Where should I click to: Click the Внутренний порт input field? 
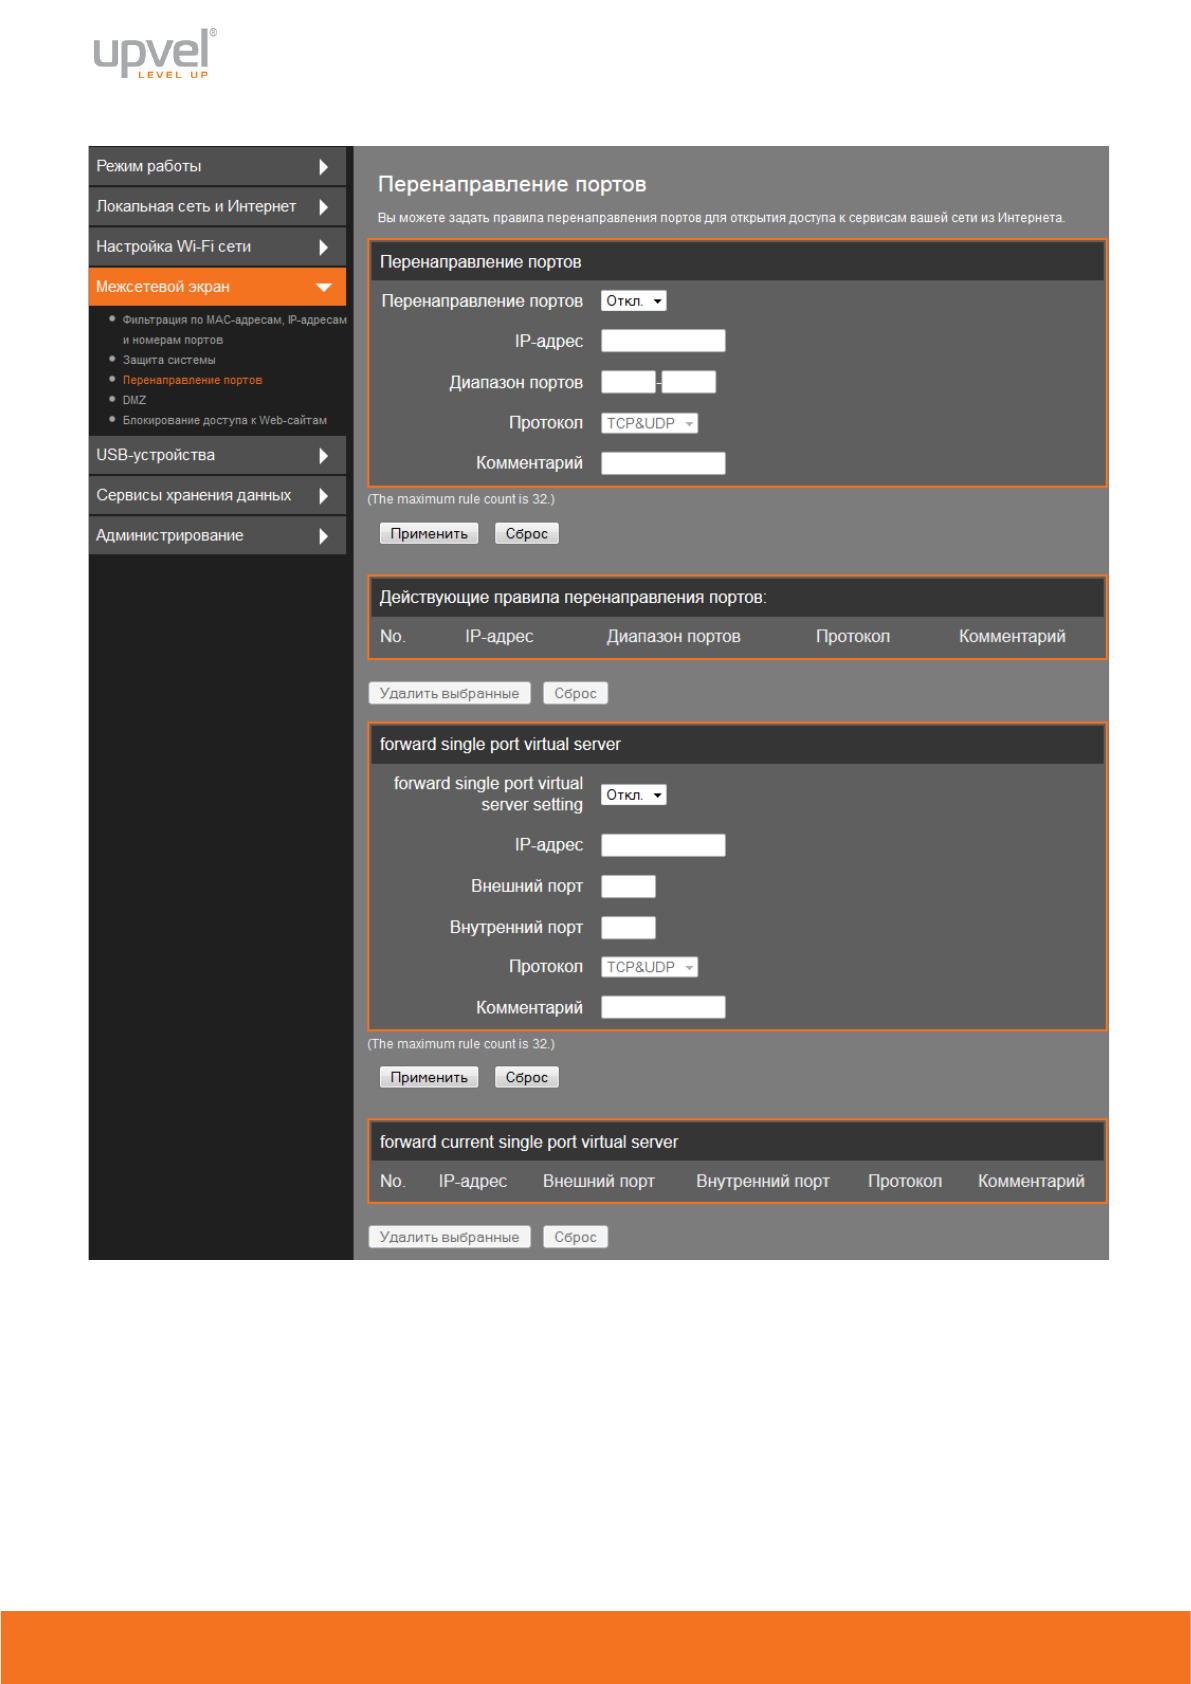(x=628, y=928)
